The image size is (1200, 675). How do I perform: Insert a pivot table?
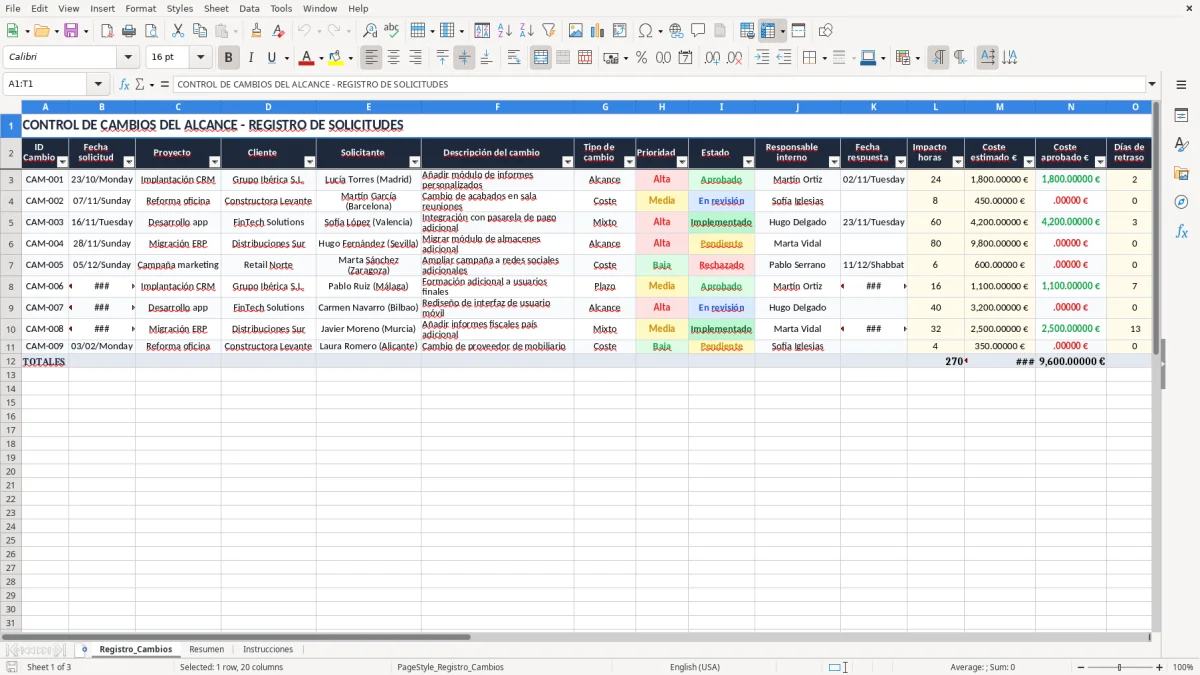(619, 31)
